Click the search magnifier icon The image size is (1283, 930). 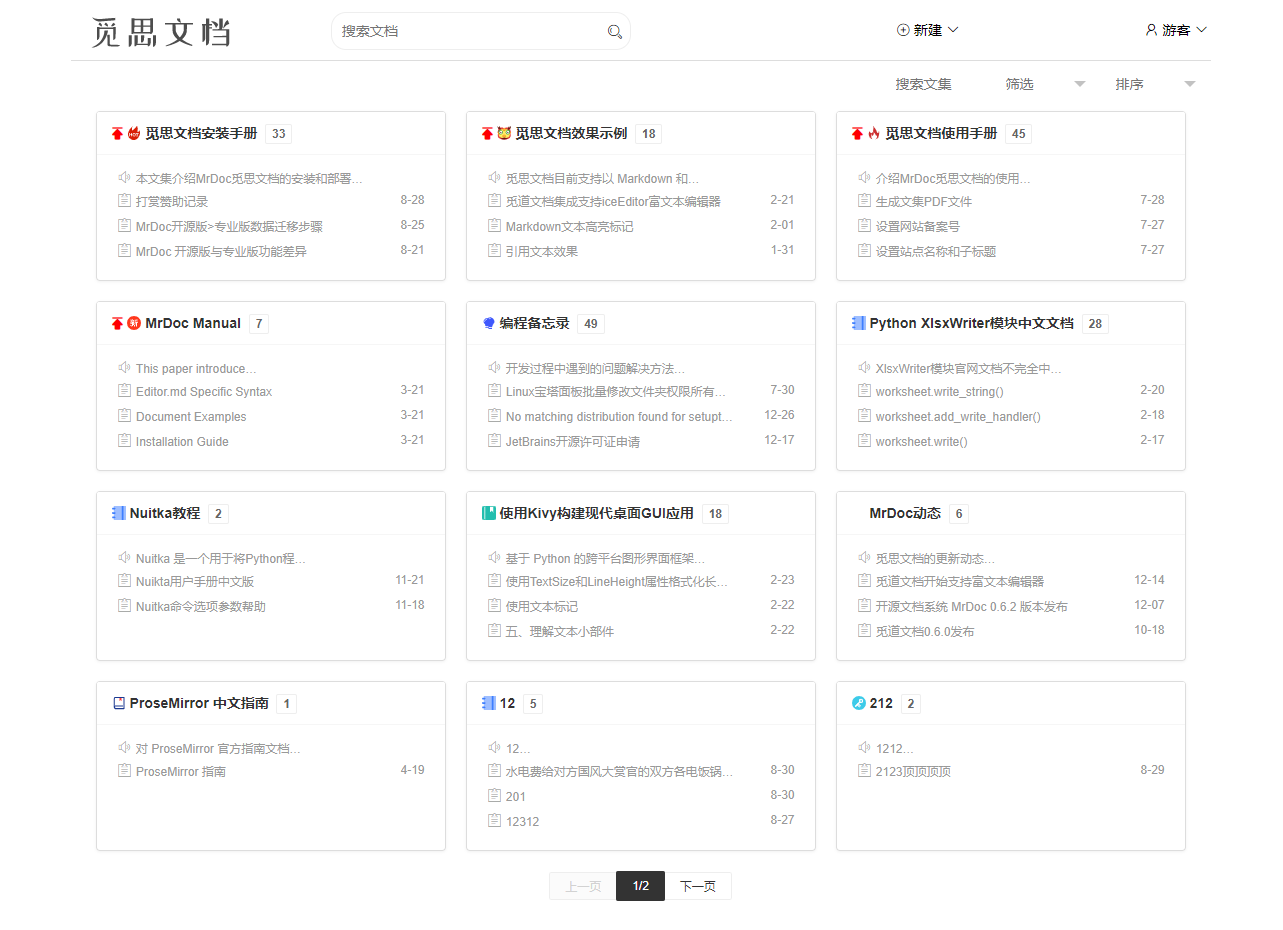tap(615, 32)
